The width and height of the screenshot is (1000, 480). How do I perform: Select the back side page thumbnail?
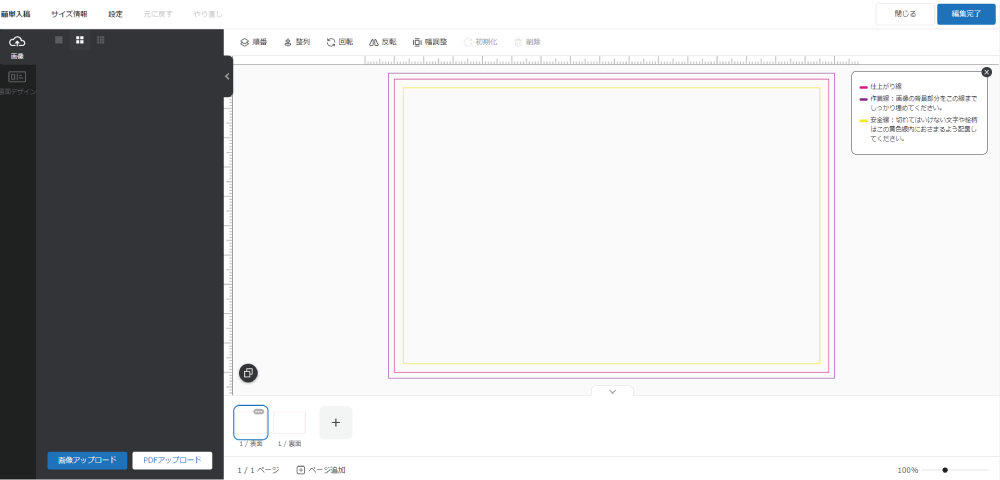tap(289, 423)
